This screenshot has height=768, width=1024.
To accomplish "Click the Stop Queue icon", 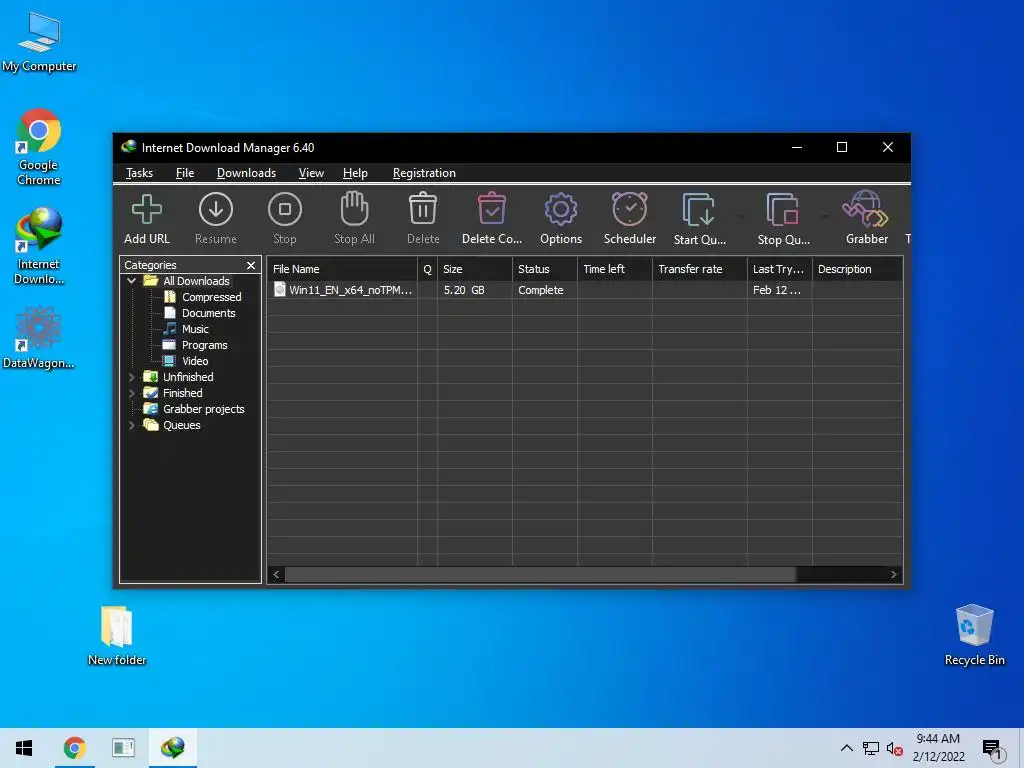I will (x=783, y=210).
